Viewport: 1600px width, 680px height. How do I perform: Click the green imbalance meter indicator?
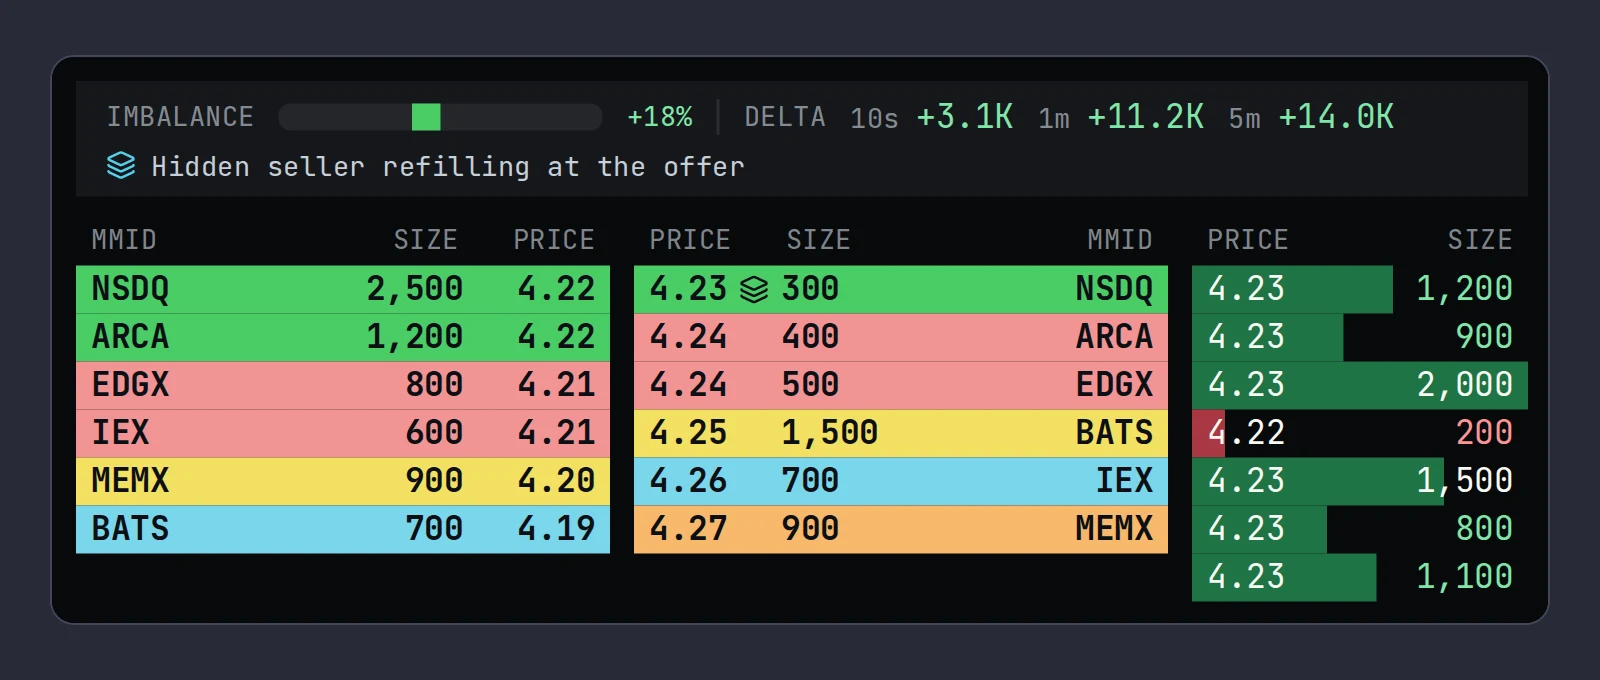tap(426, 117)
